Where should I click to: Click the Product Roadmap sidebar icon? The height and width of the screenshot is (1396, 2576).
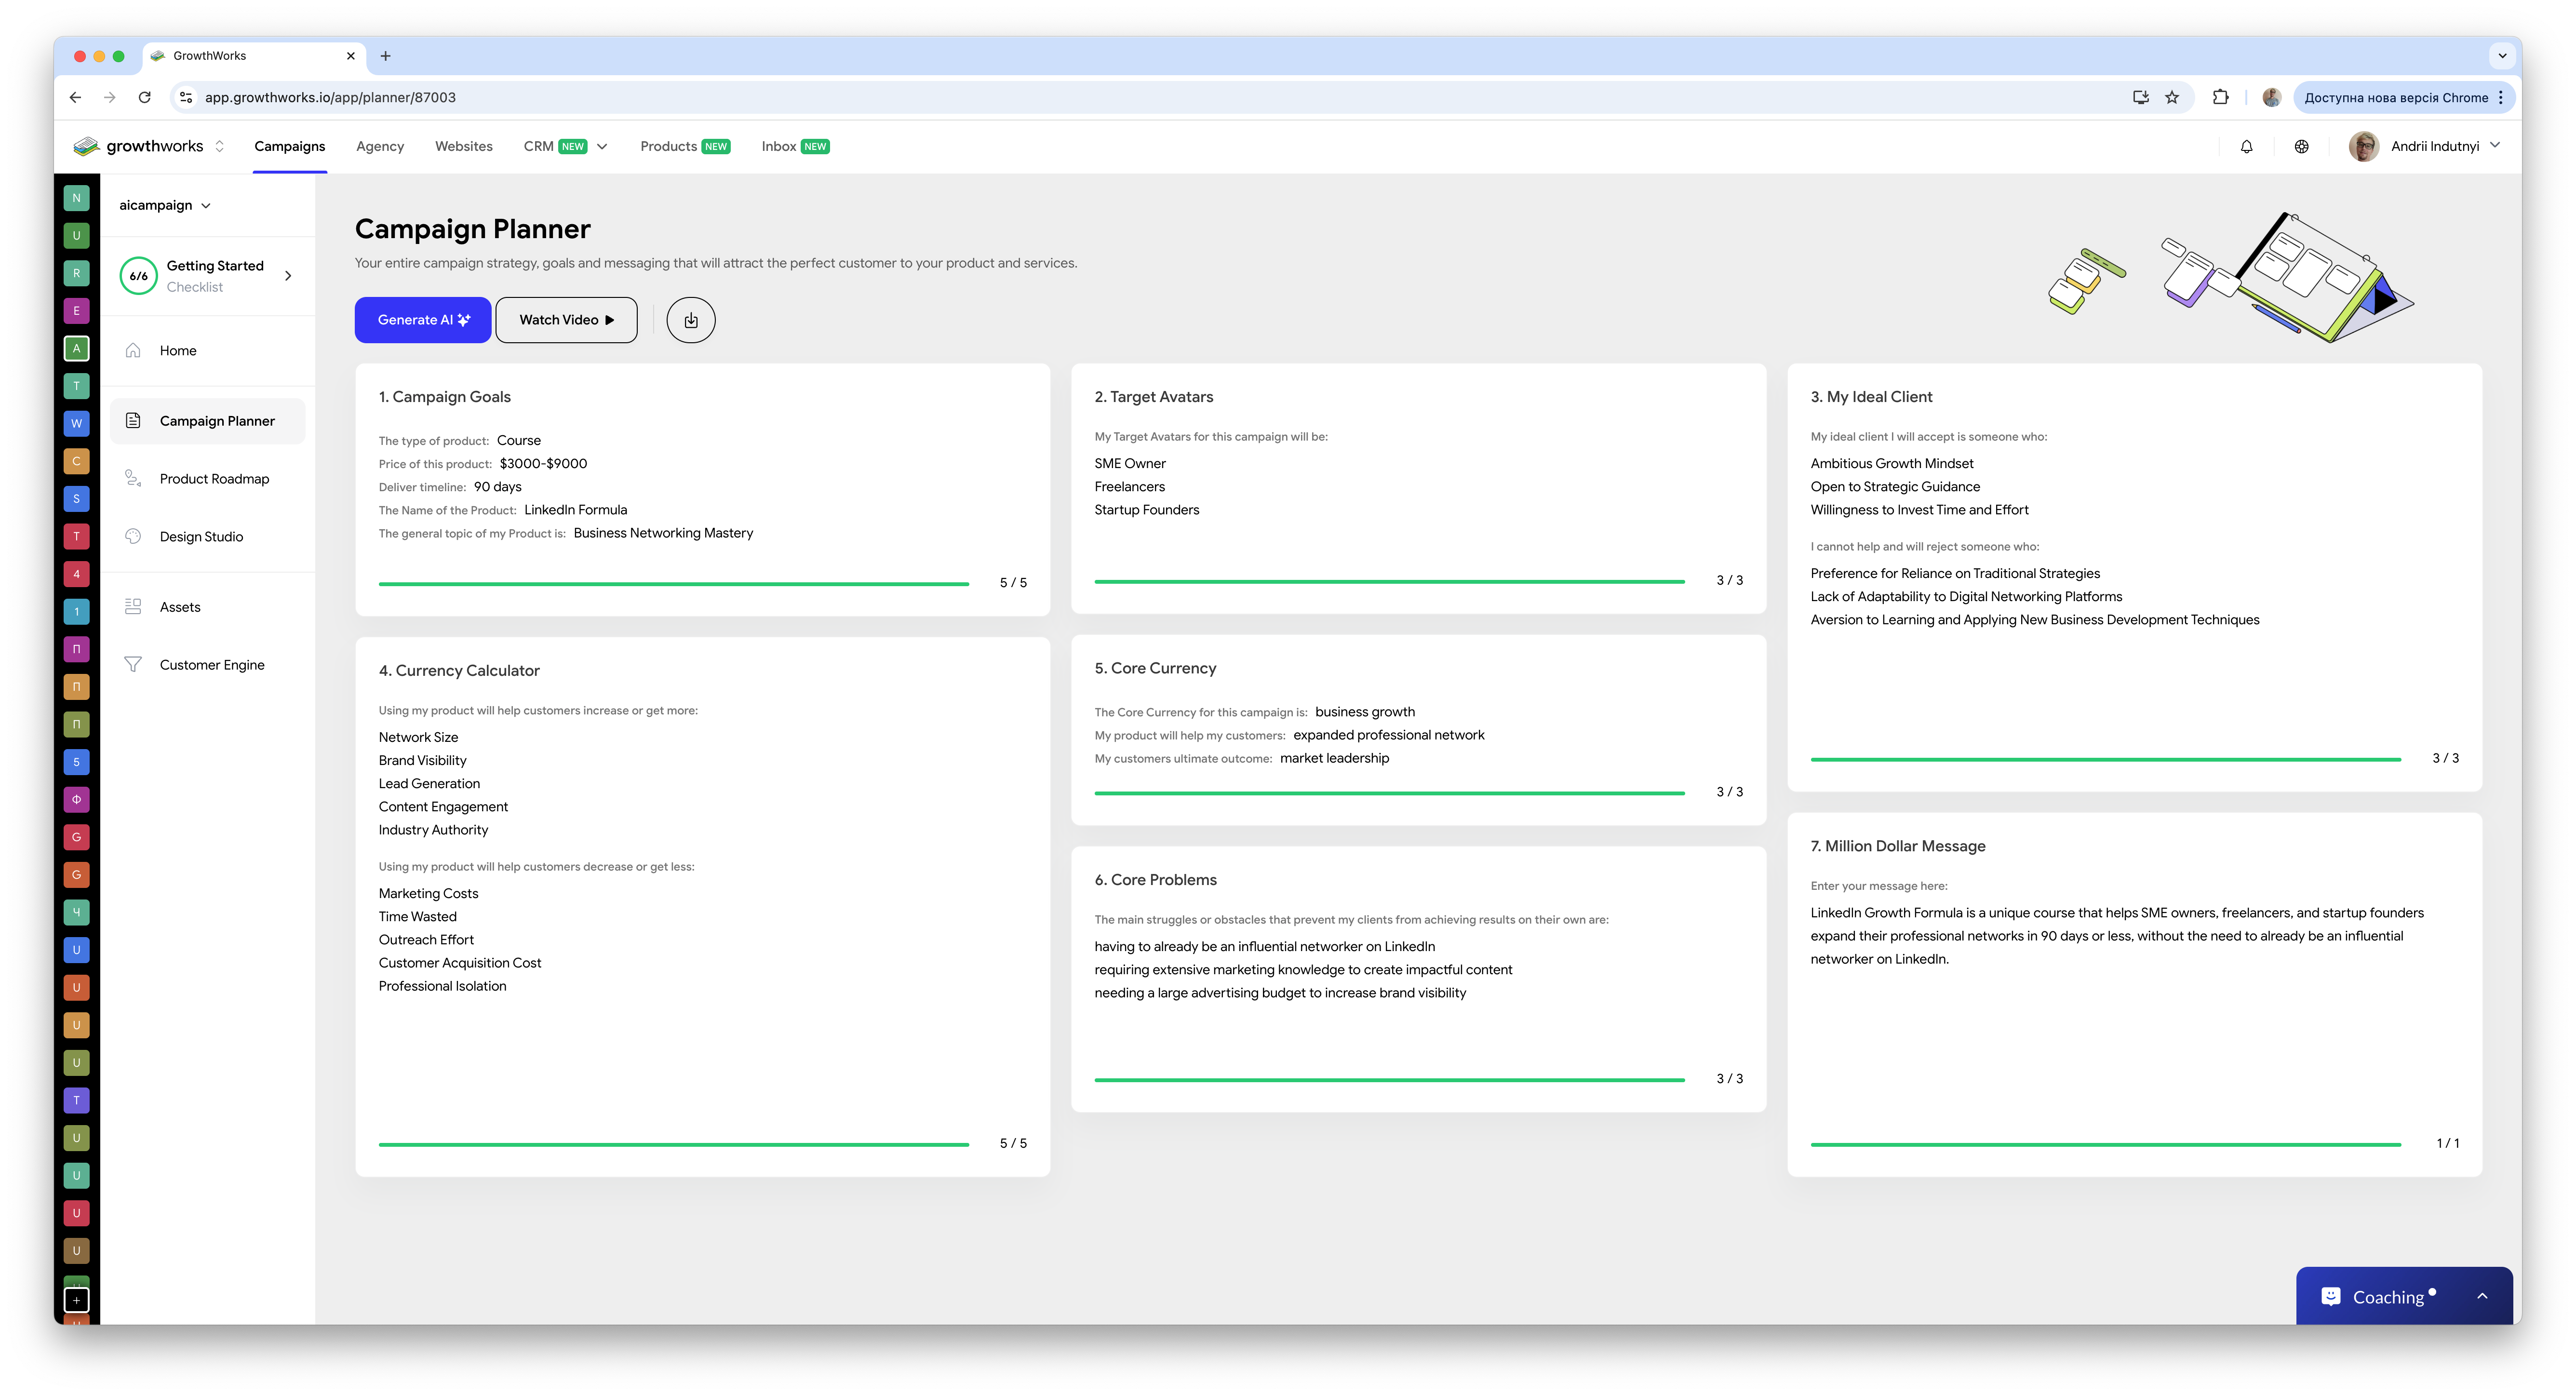click(133, 479)
